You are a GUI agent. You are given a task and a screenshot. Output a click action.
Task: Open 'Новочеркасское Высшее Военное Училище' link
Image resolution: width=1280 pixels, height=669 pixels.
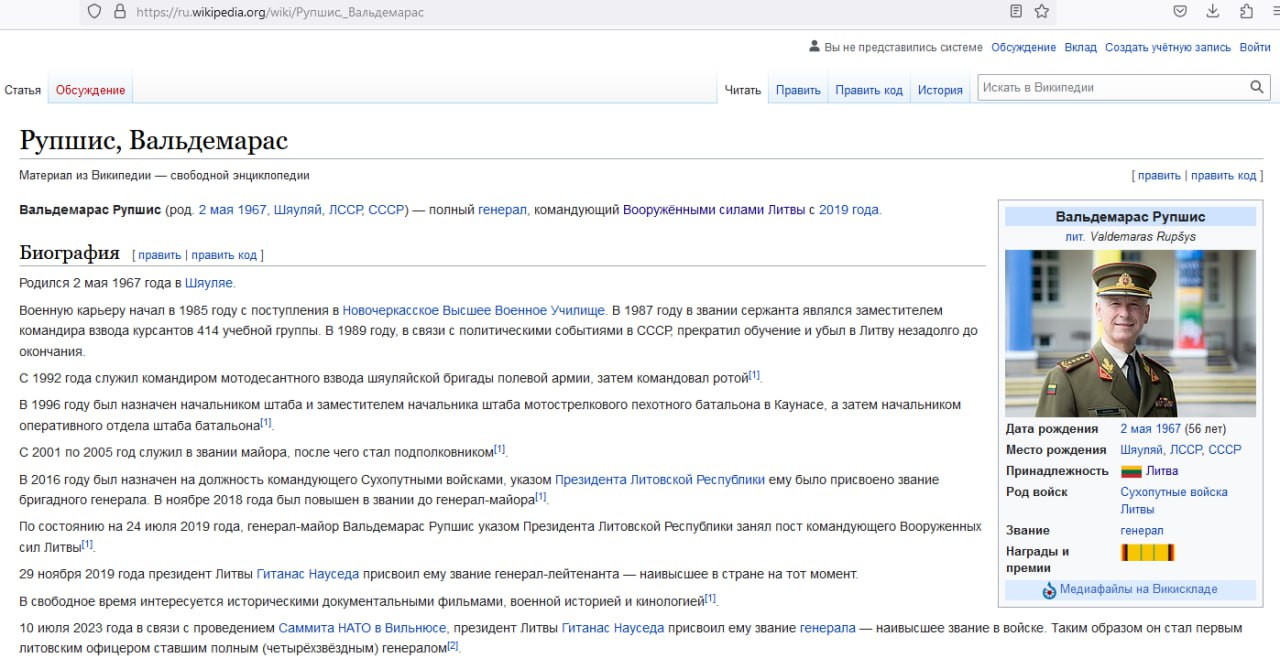473,310
